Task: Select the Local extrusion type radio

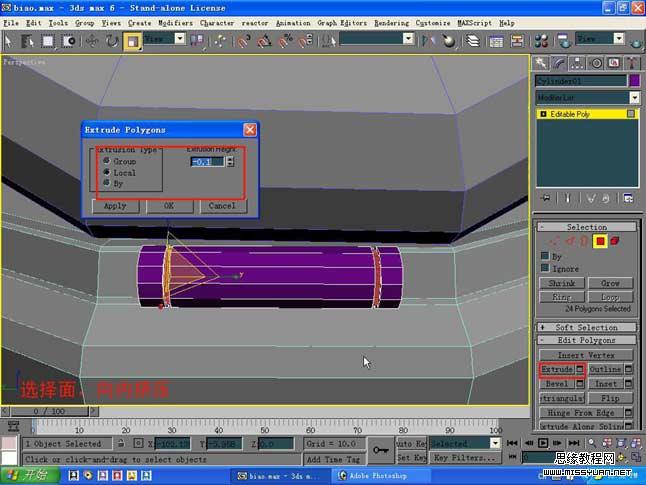Action: tap(106, 171)
